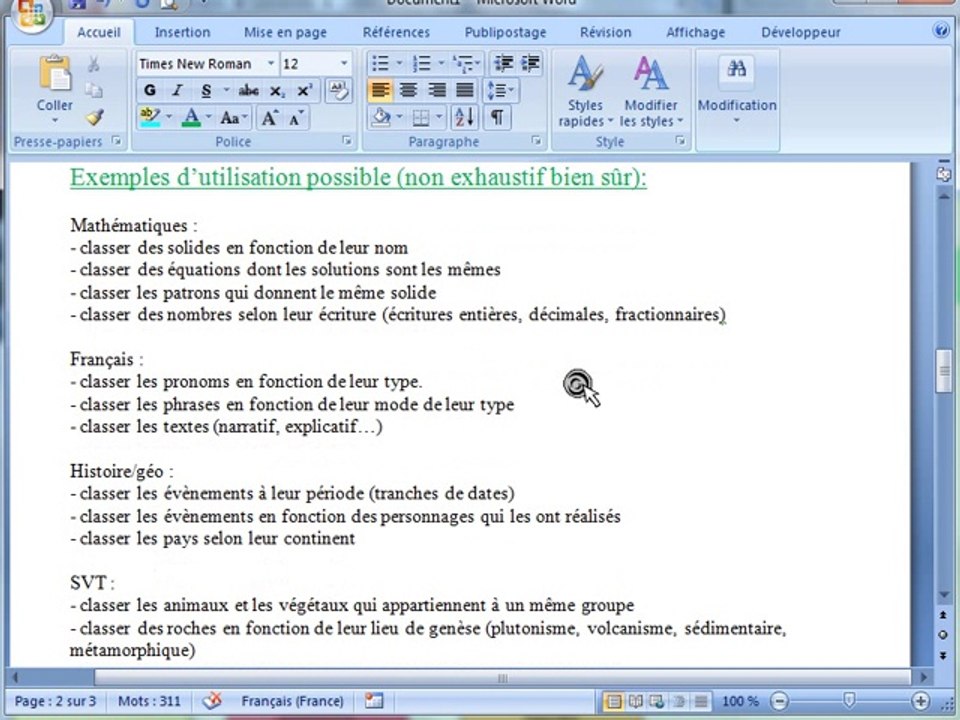Apply the text highlight color
960x720 pixels.
(150, 117)
